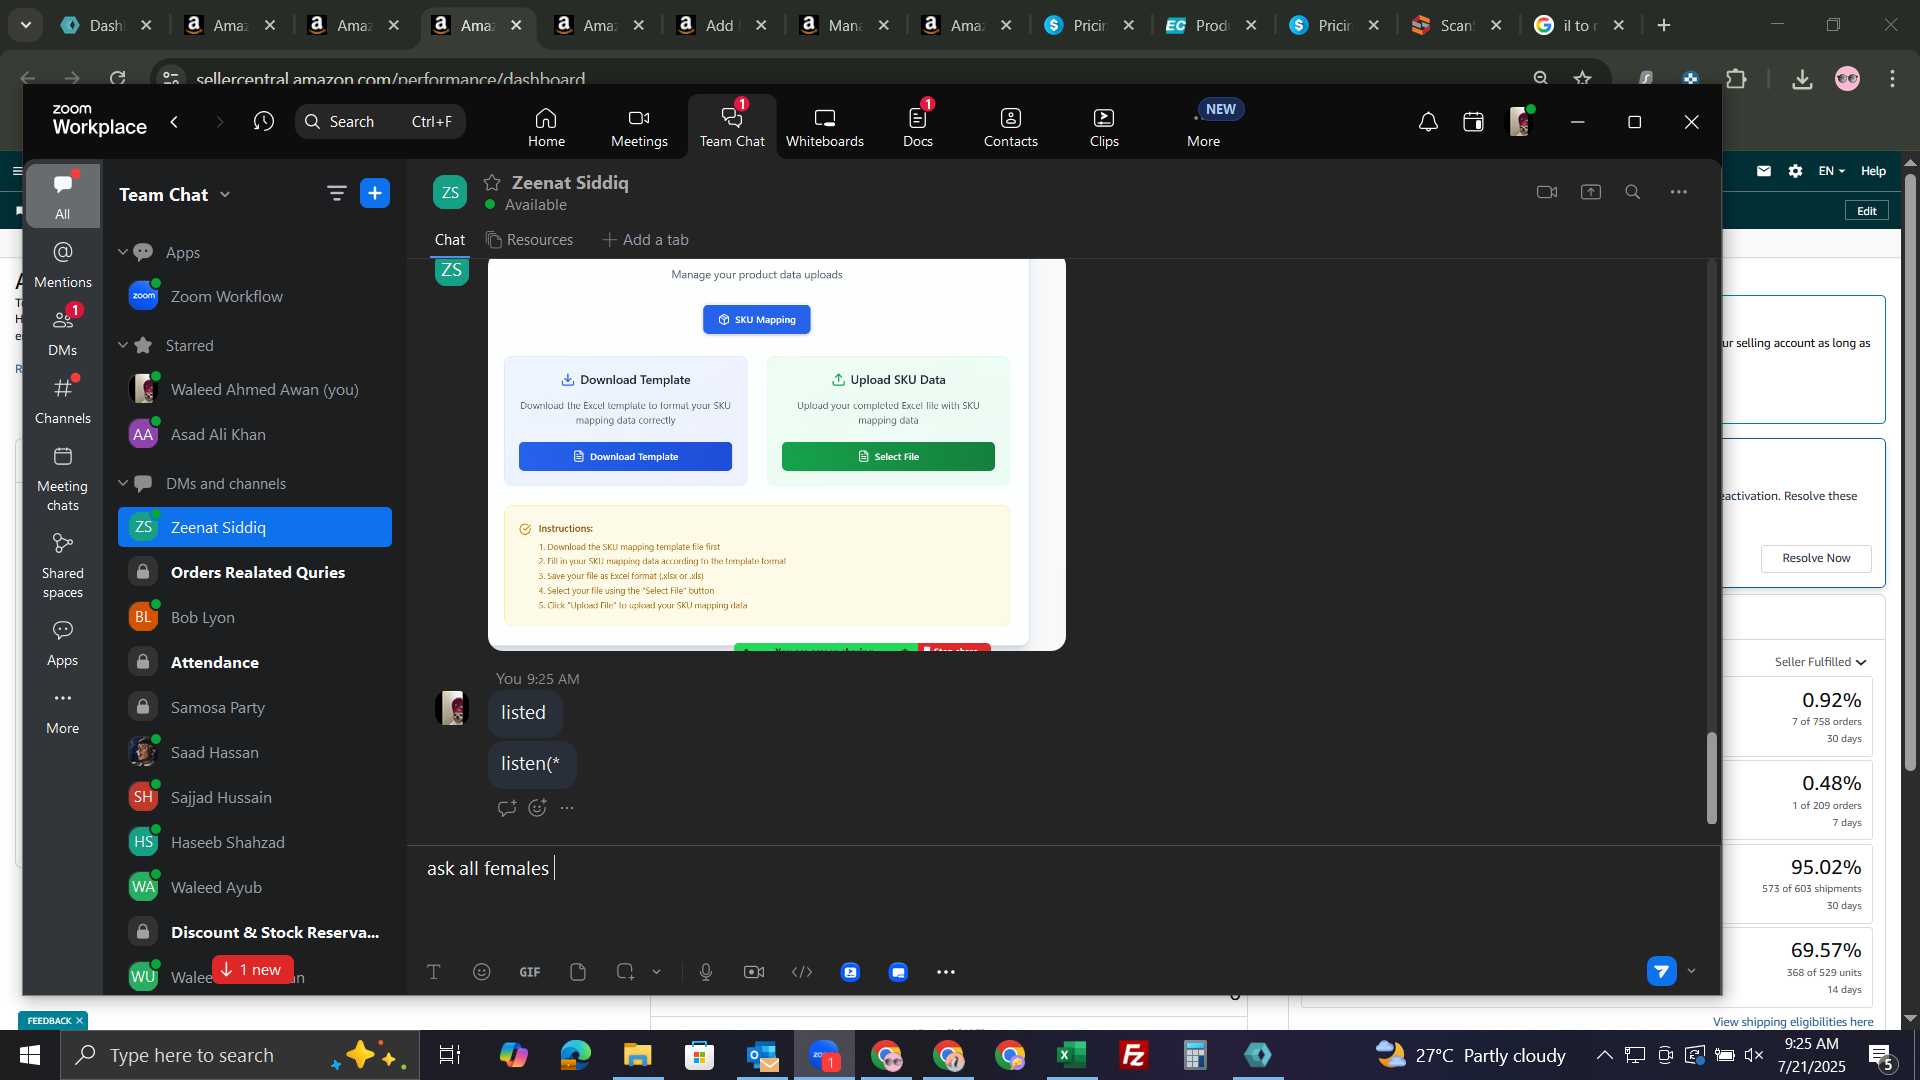Open emoji picker in composer

click(x=482, y=972)
